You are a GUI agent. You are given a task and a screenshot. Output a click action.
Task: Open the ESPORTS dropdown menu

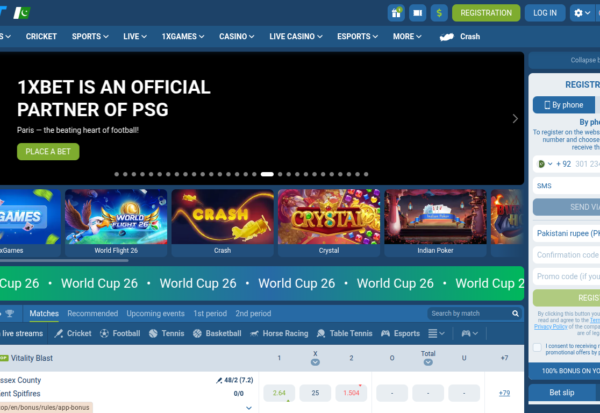click(357, 36)
